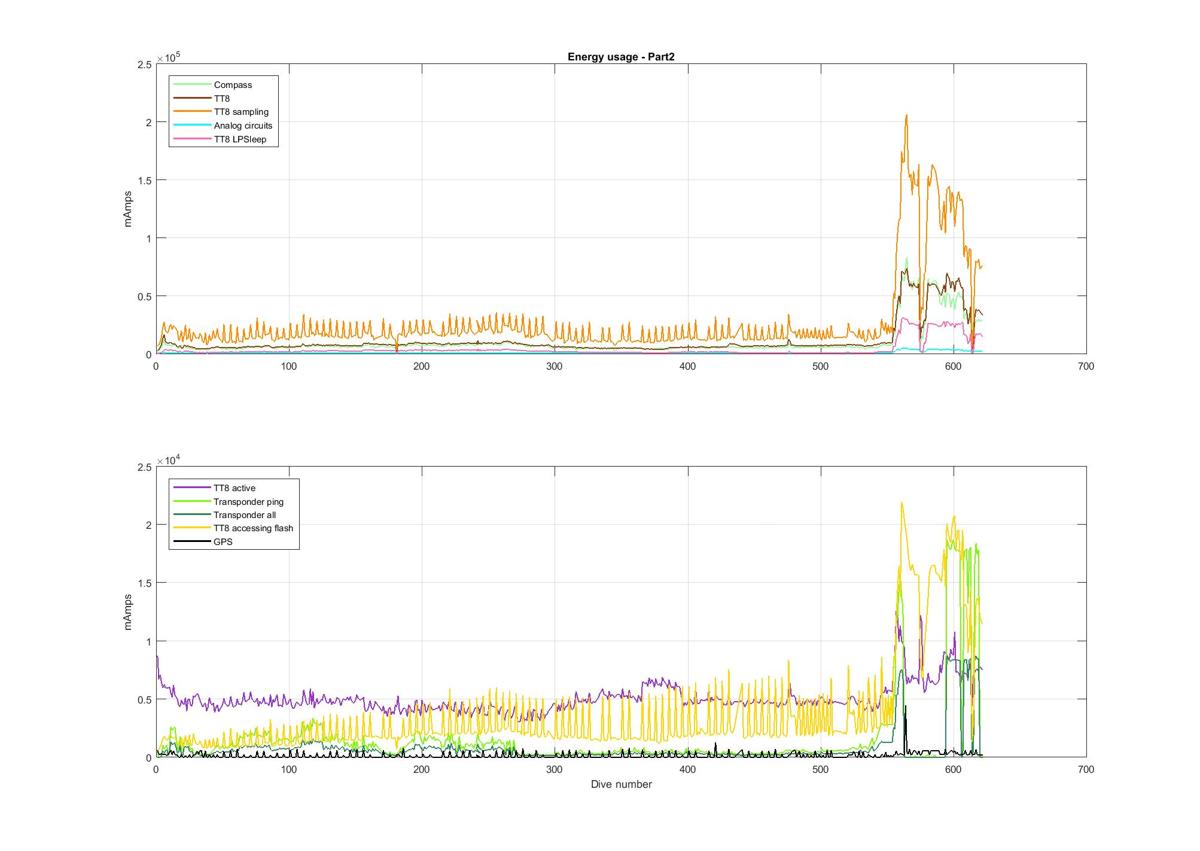The height and width of the screenshot is (851, 1200).
Task: Click the 'Dive number' x-axis label
Action: [x=621, y=784]
